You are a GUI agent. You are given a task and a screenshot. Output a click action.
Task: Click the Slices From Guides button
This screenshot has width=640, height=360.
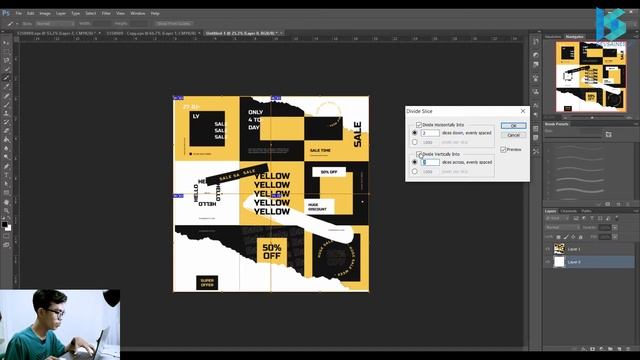[x=174, y=24]
